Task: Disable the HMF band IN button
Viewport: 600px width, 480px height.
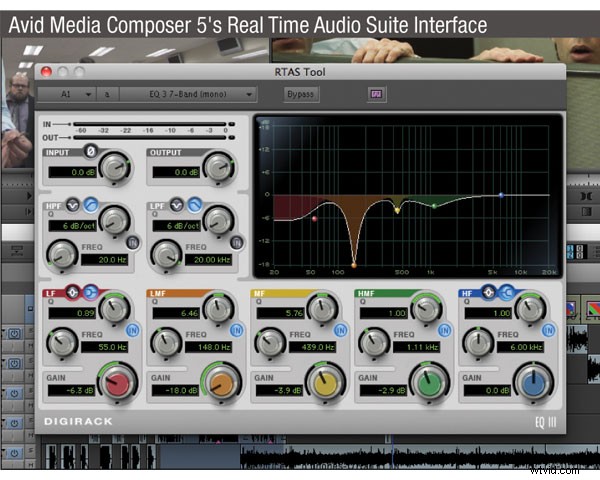Action: tap(445, 330)
